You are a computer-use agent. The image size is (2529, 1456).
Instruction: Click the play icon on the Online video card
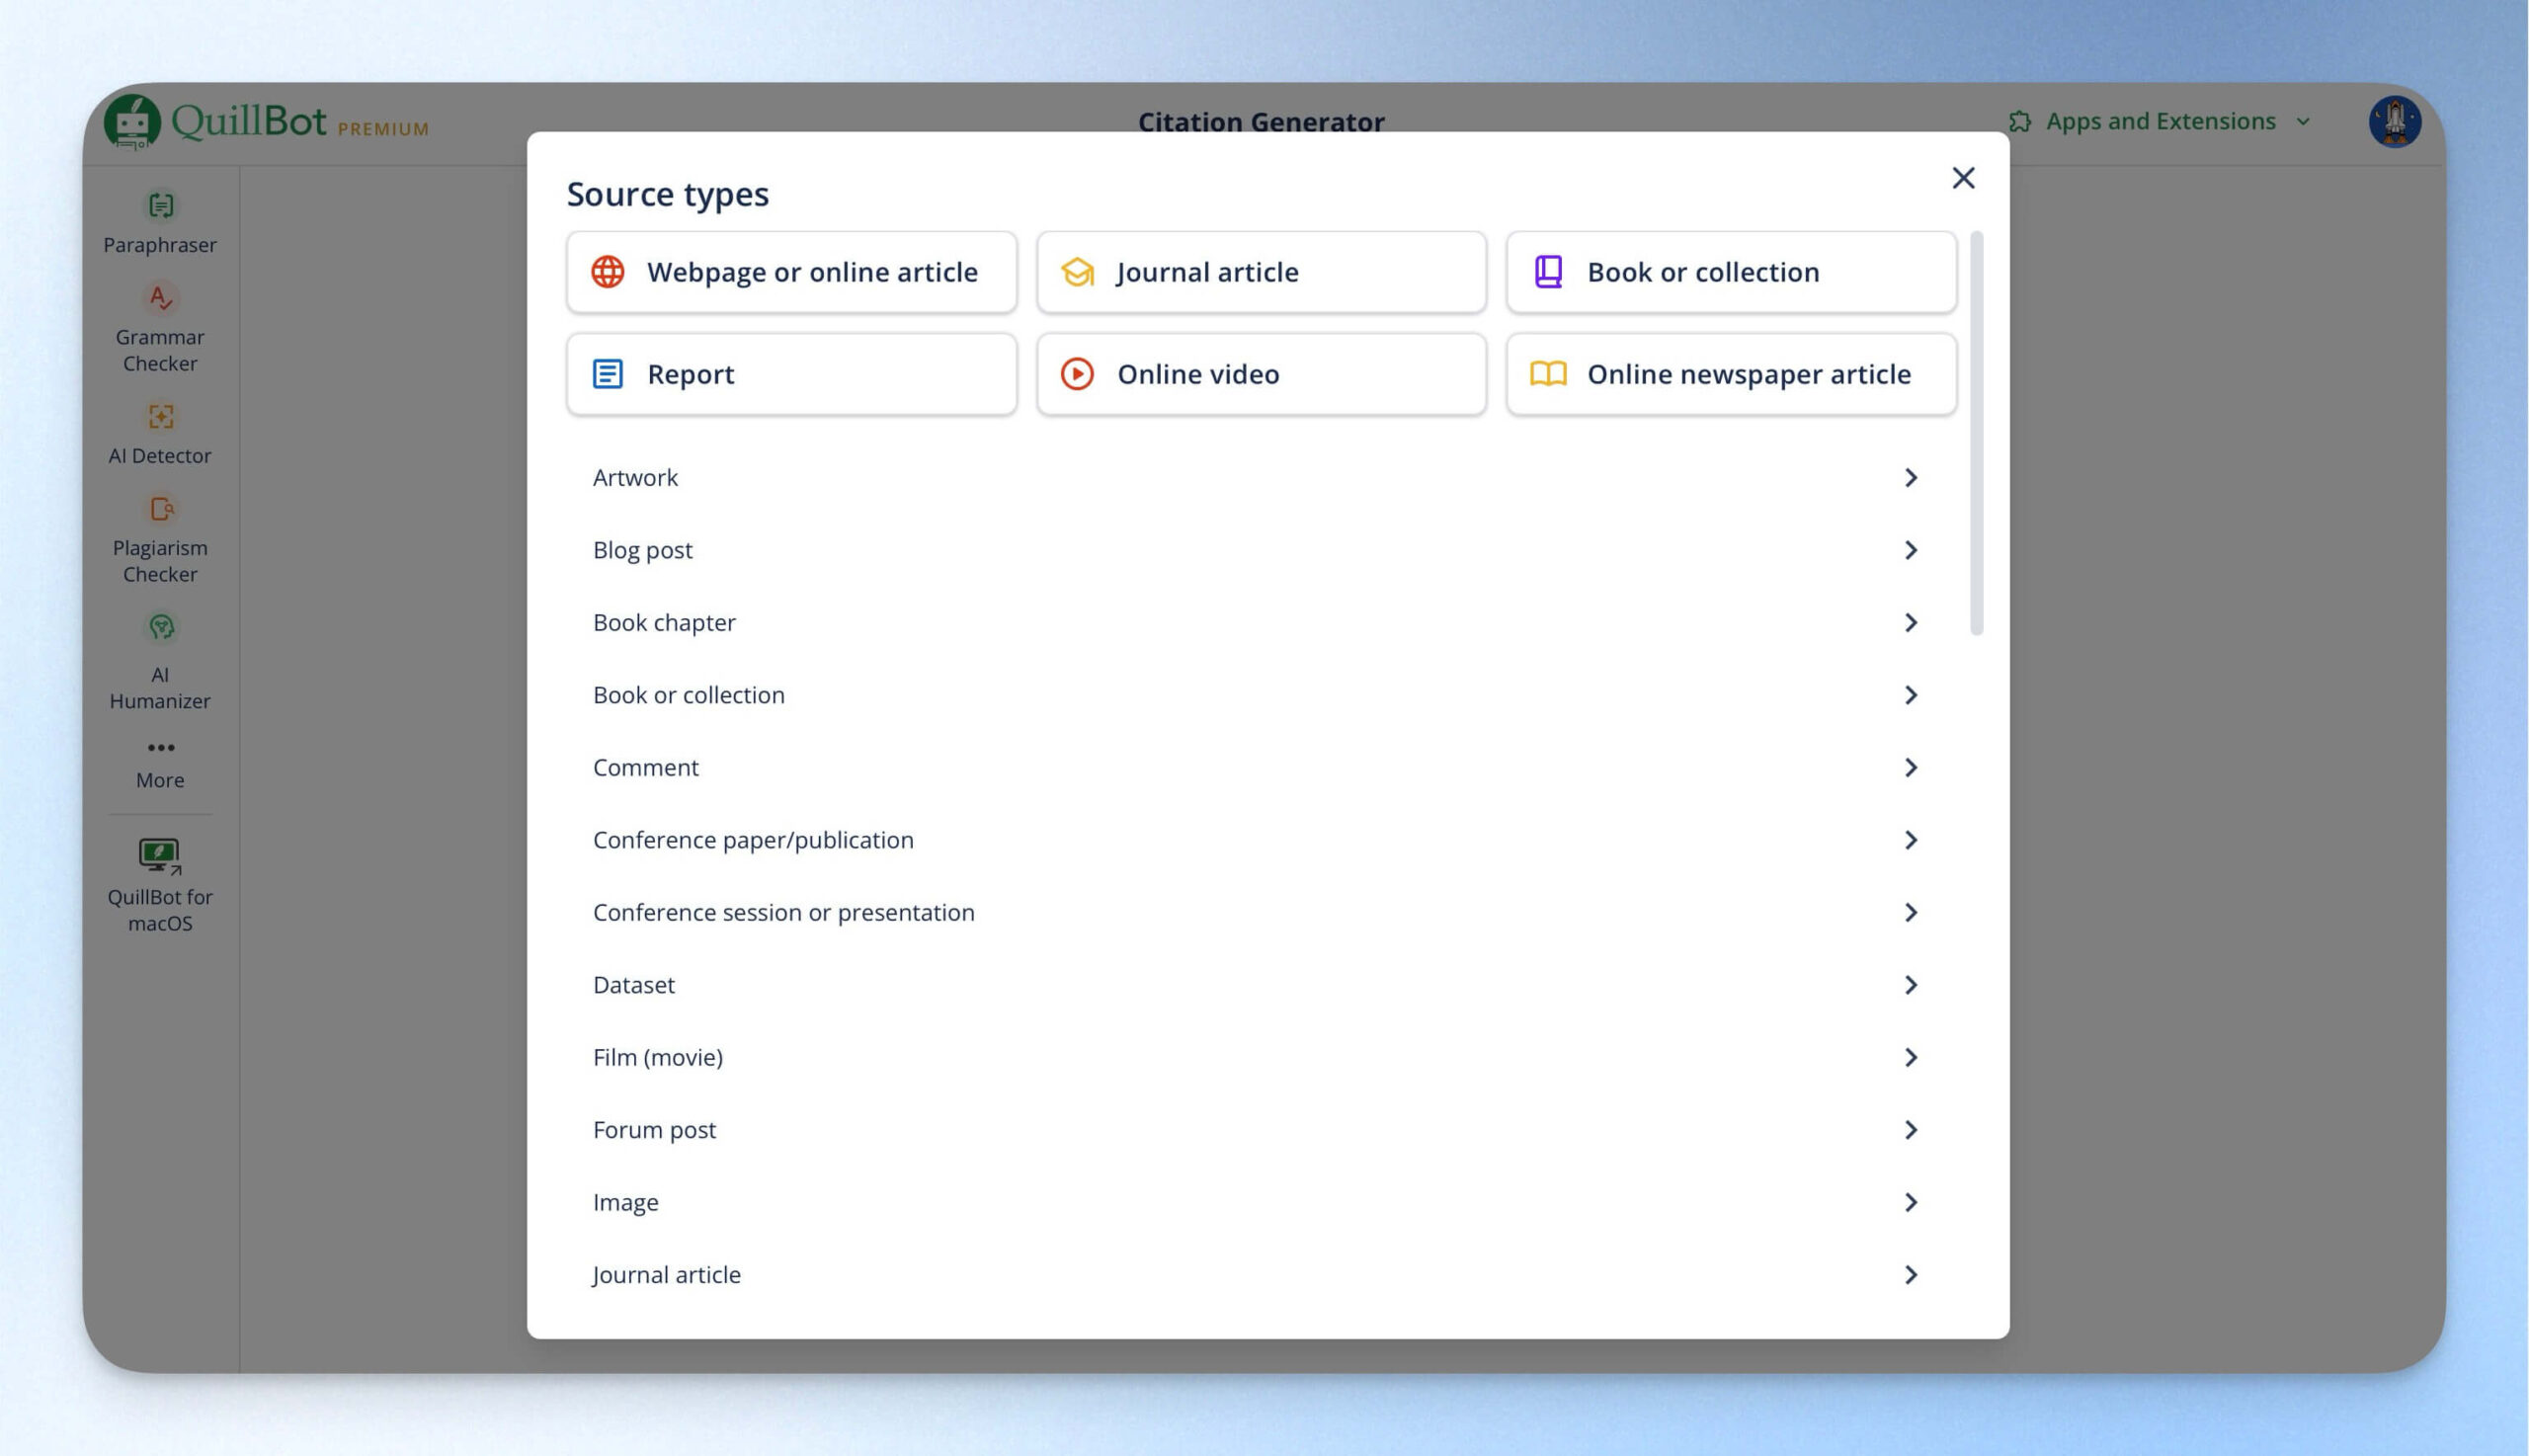[1077, 374]
